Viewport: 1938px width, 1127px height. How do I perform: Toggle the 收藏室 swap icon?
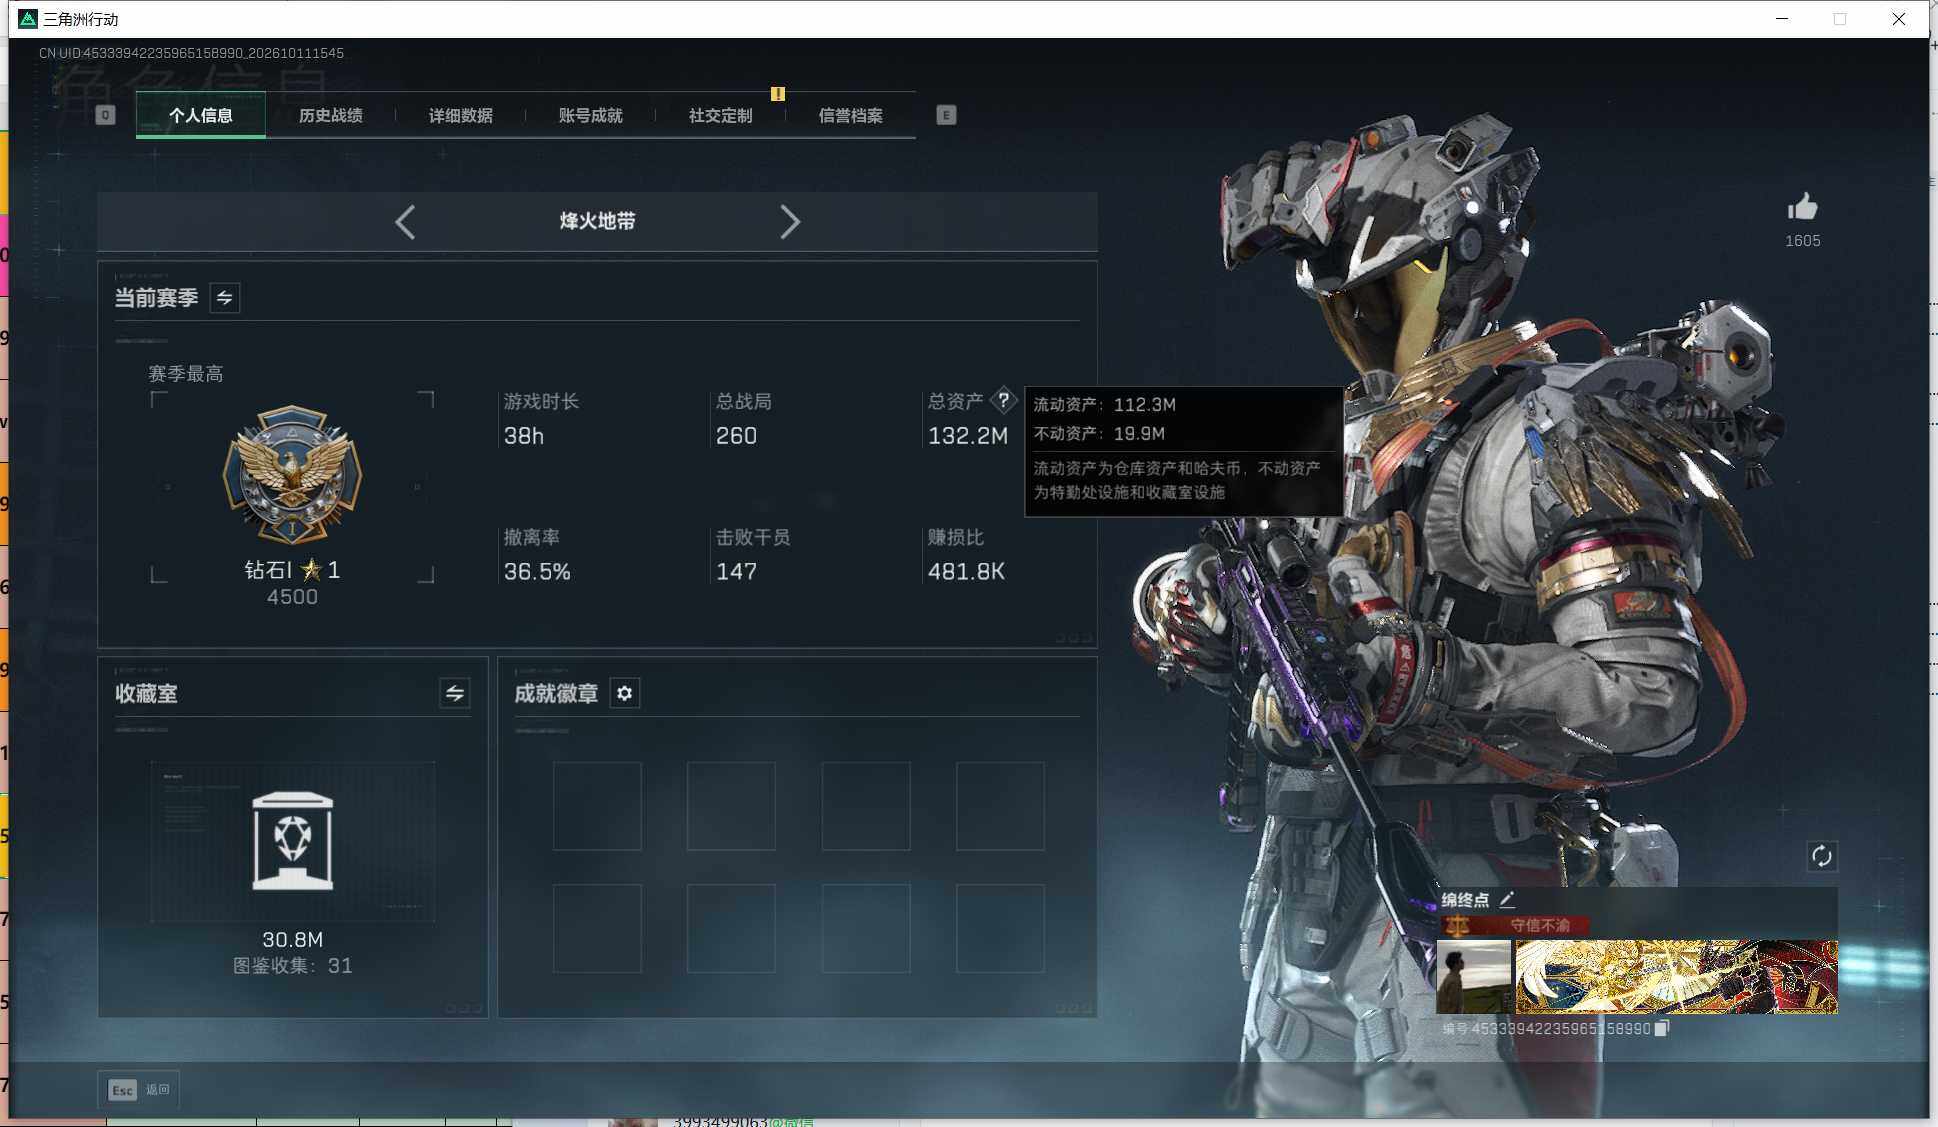tap(455, 693)
